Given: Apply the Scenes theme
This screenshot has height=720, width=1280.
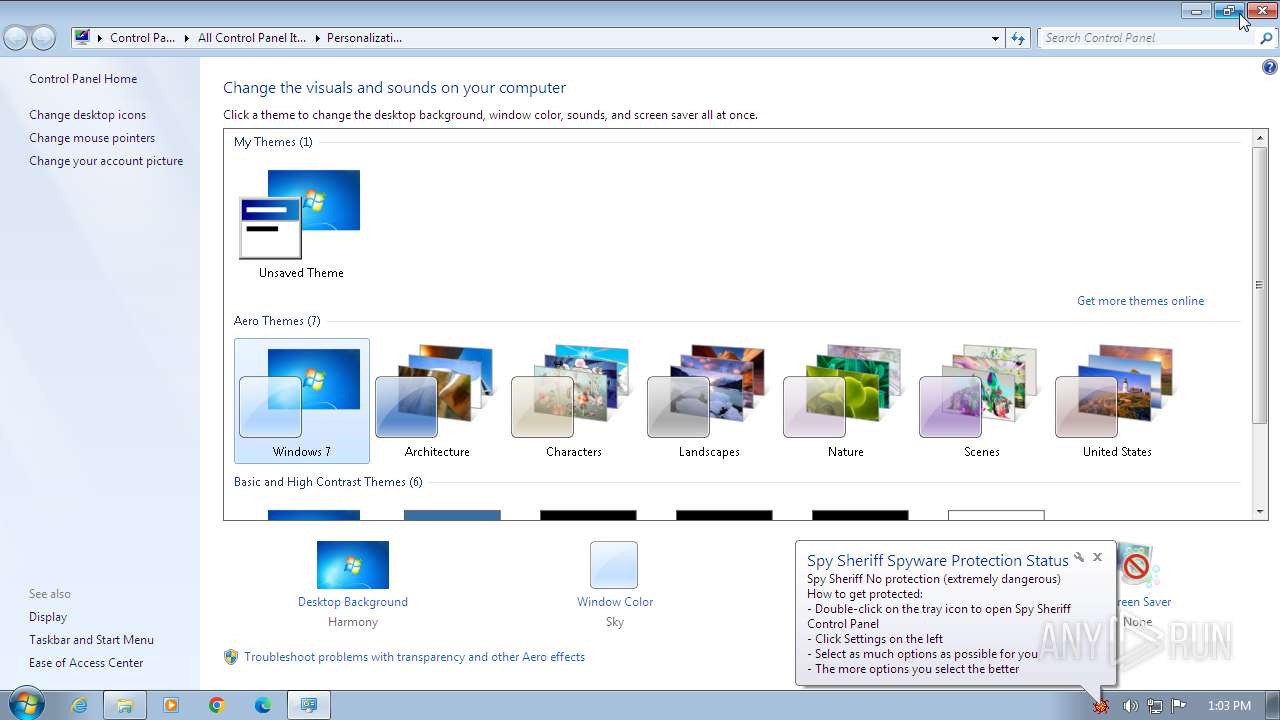Looking at the screenshot, I should point(981,401).
